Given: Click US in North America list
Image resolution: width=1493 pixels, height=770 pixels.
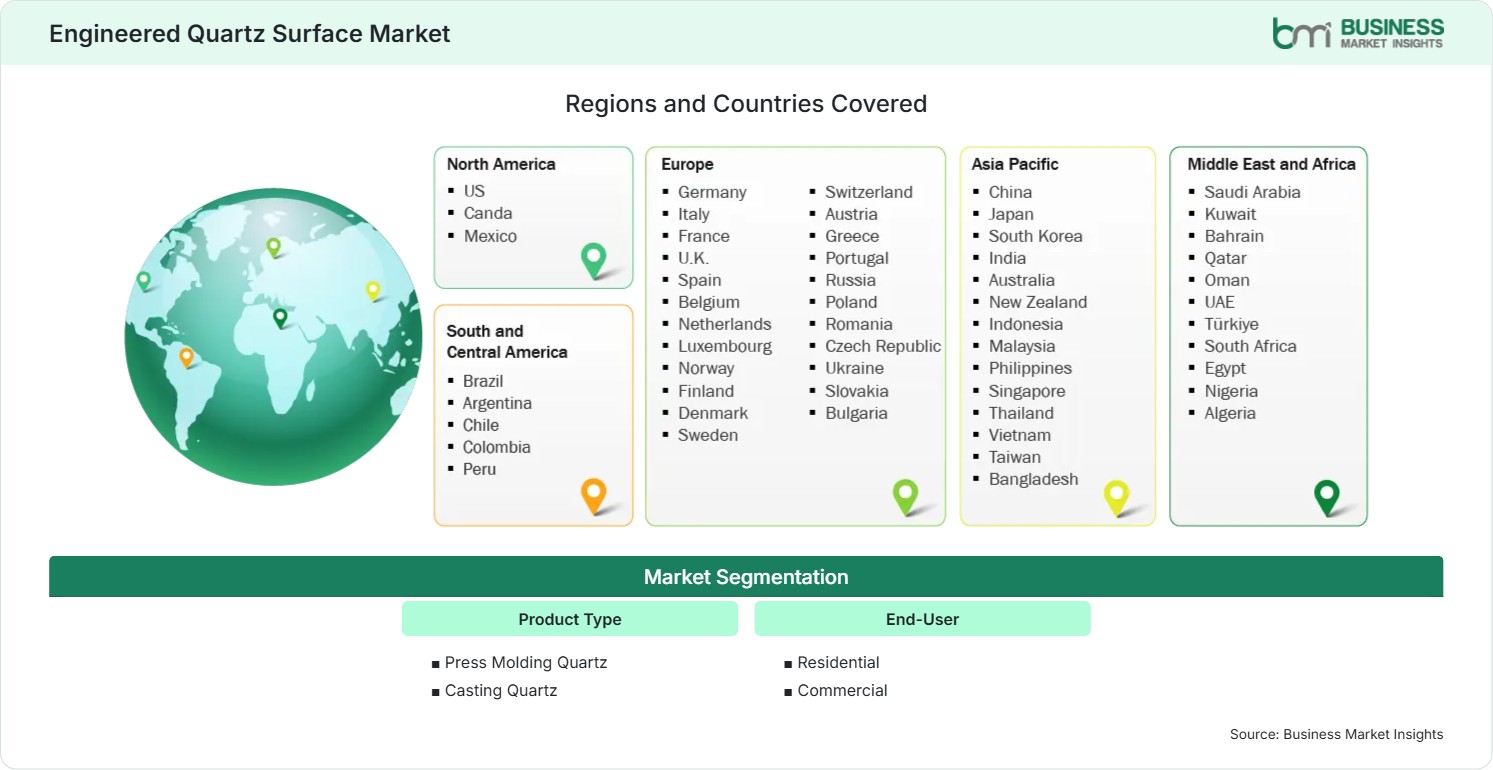Looking at the screenshot, I should [474, 190].
